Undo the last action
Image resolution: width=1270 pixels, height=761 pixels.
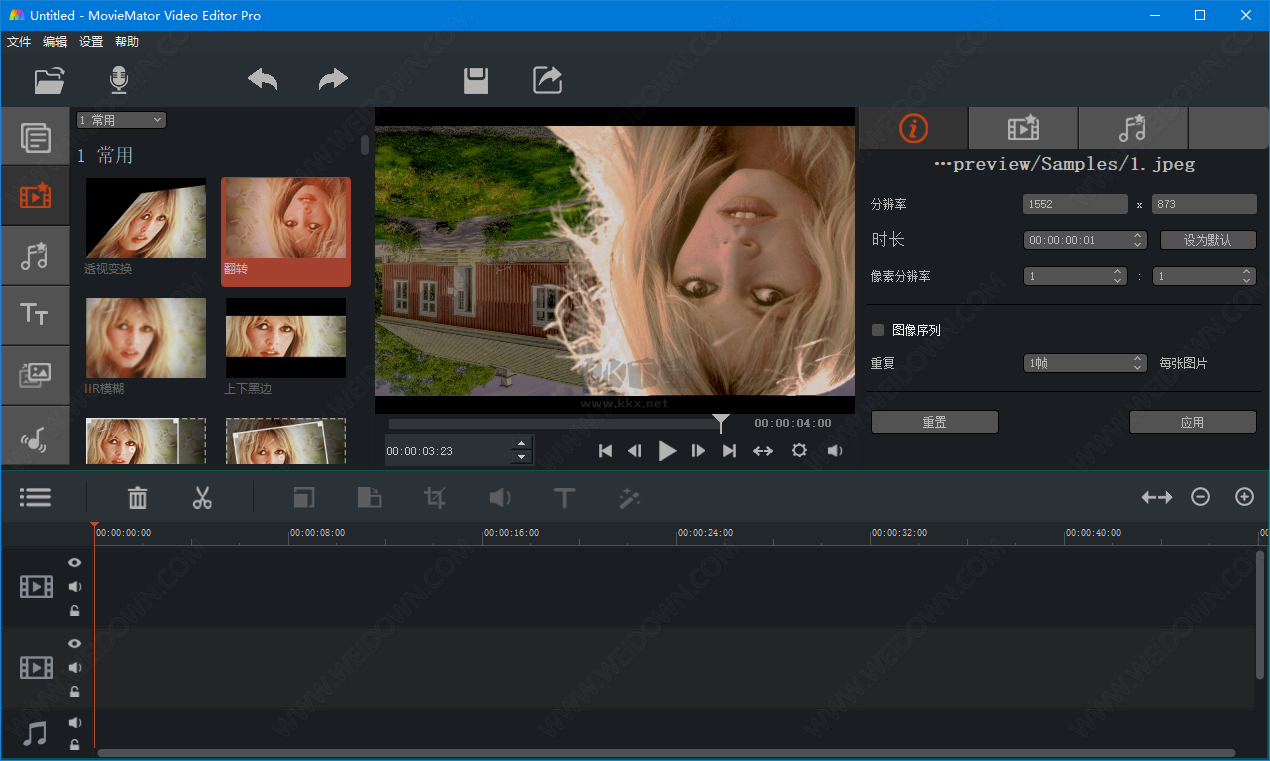coord(262,79)
